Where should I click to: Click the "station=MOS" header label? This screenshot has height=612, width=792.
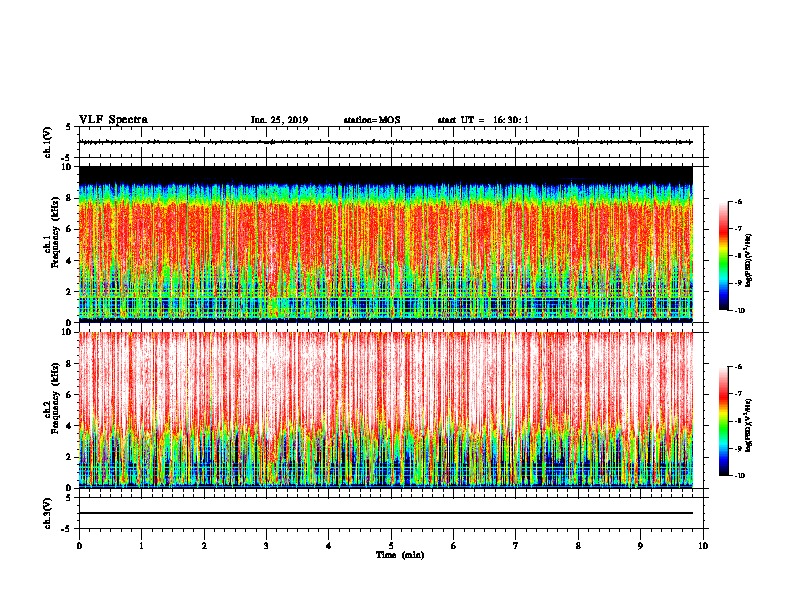372,120
